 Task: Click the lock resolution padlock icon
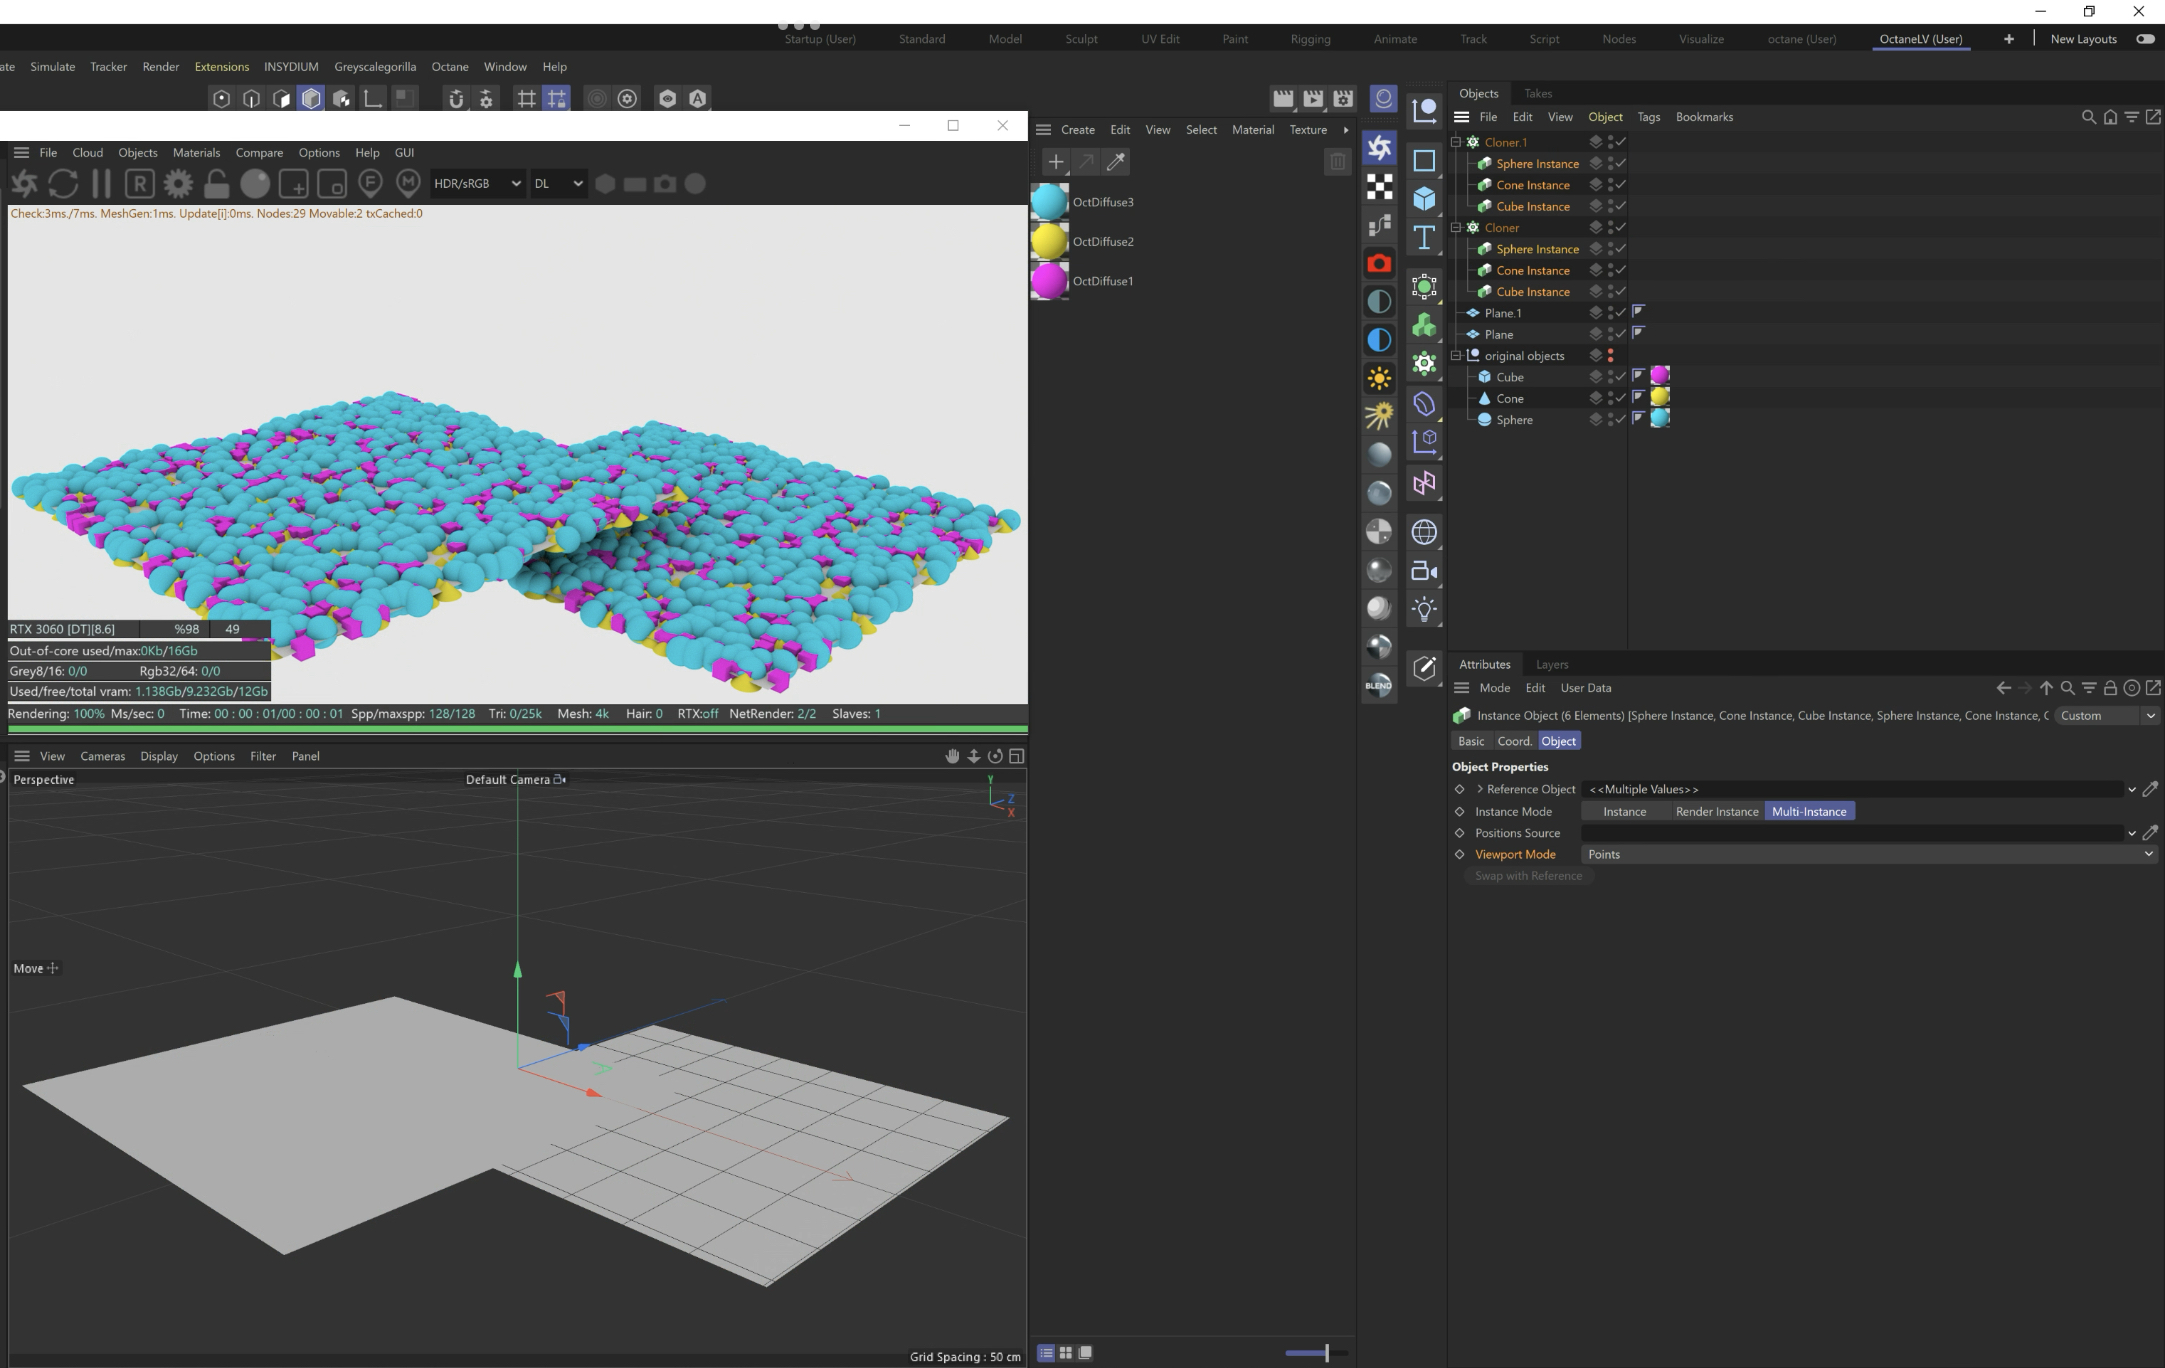coord(216,184)
